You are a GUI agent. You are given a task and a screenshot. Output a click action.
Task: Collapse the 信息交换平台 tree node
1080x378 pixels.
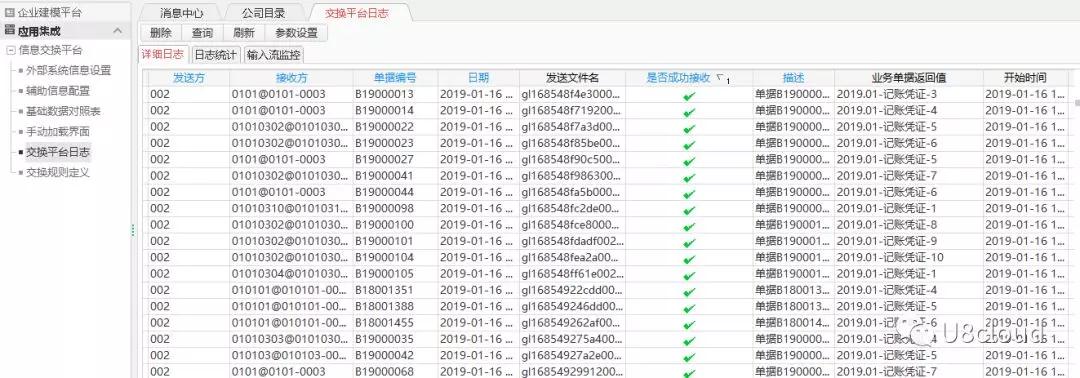11,50
